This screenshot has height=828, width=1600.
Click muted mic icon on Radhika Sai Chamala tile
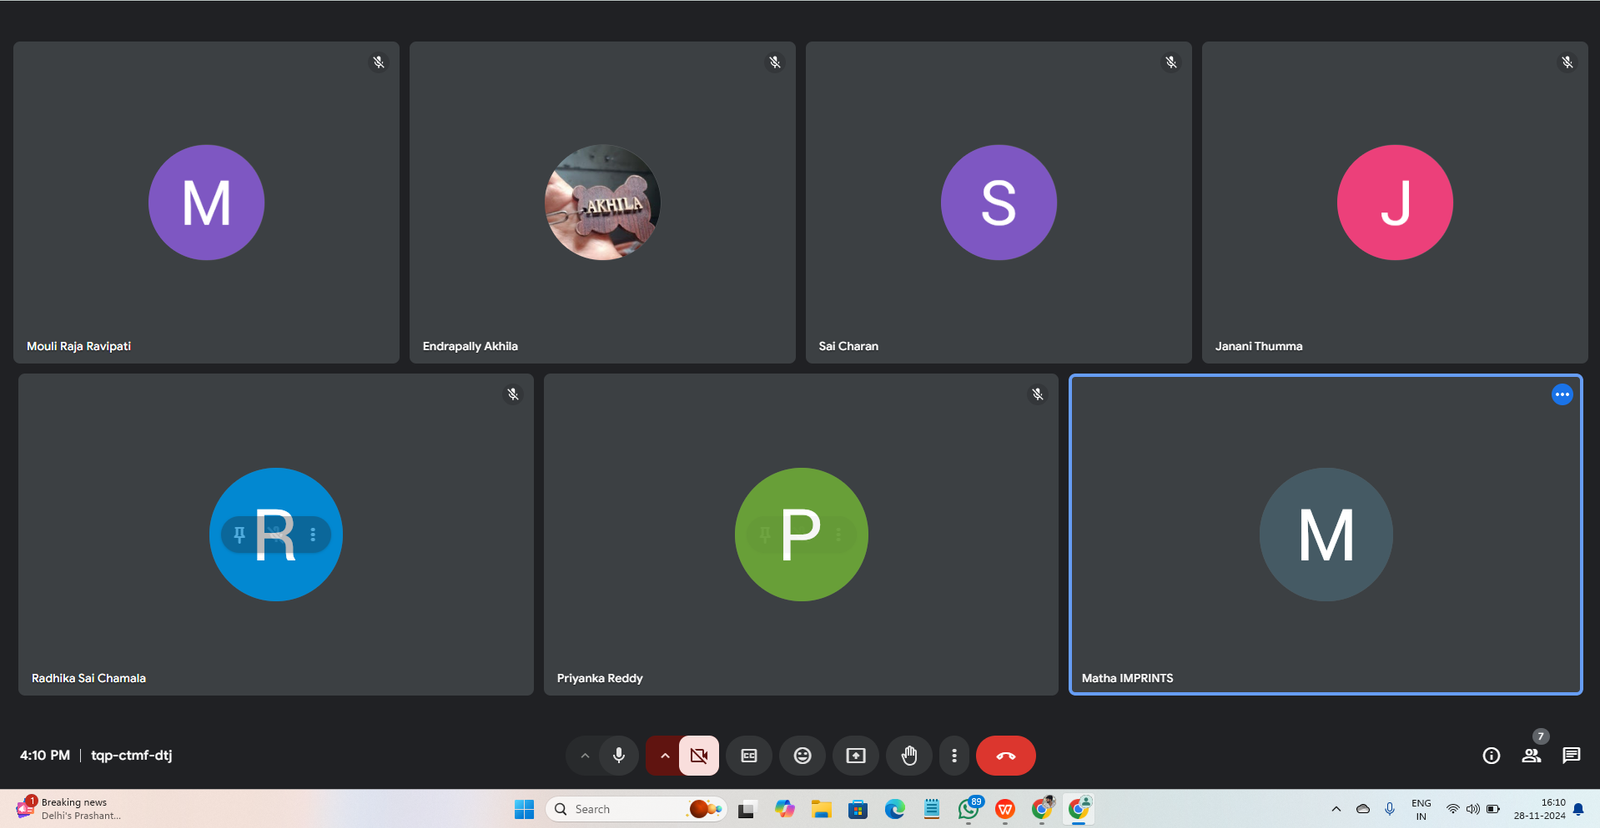pos(513,394)
